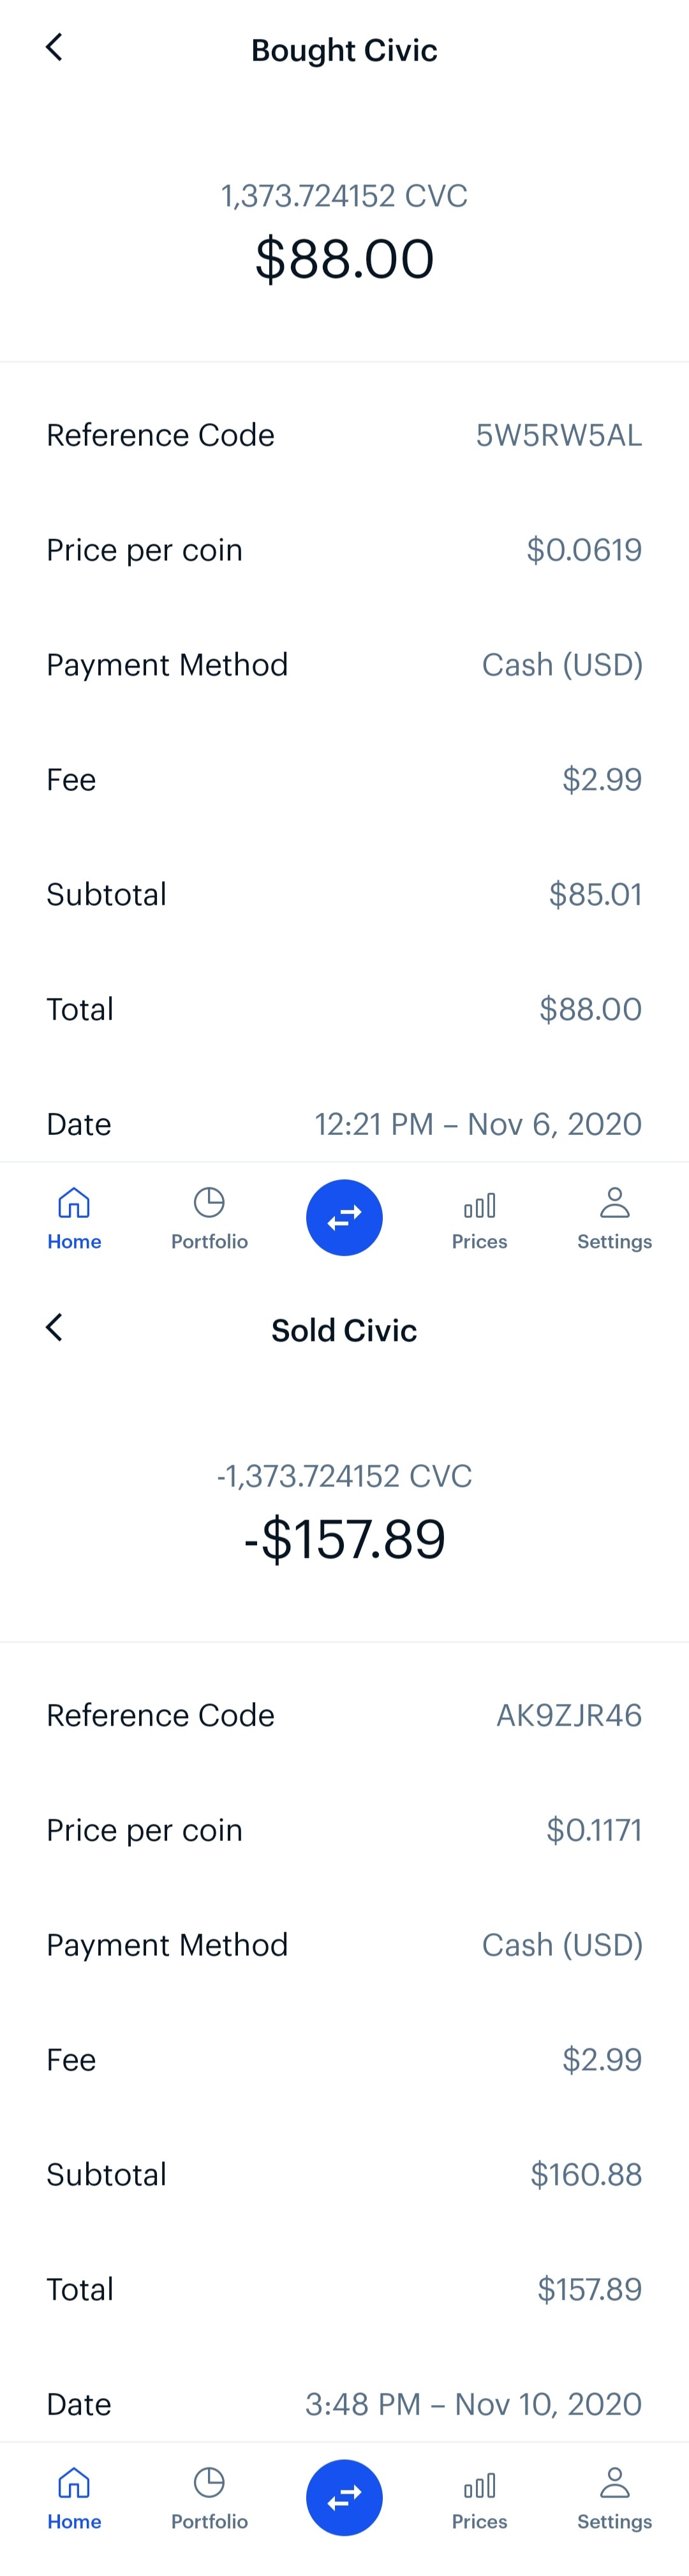Viewport: 689px width, 2576px height.
Task: Open Prices chart icon in bottom navigation bar
Action: [x=479, y=2485]
